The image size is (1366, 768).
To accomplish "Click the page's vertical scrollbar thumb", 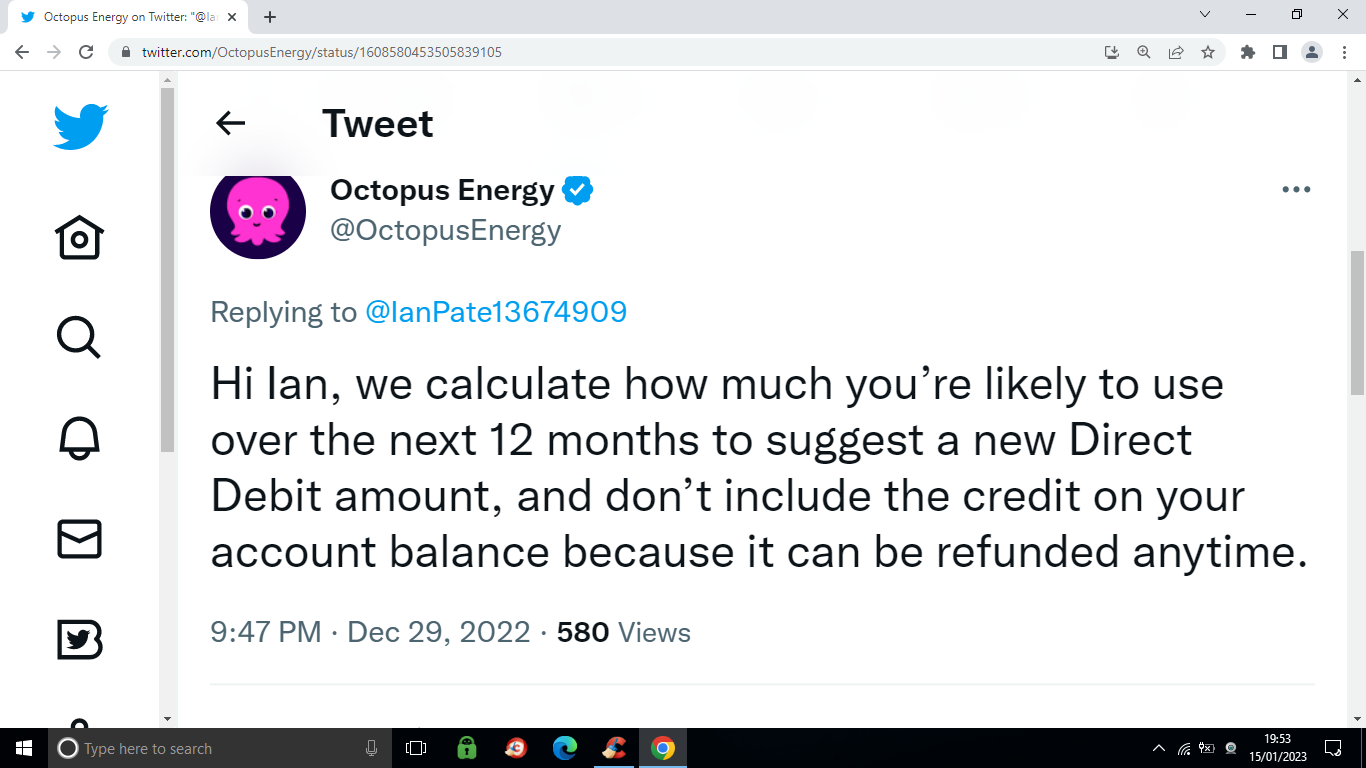I will coord(1357,320).
